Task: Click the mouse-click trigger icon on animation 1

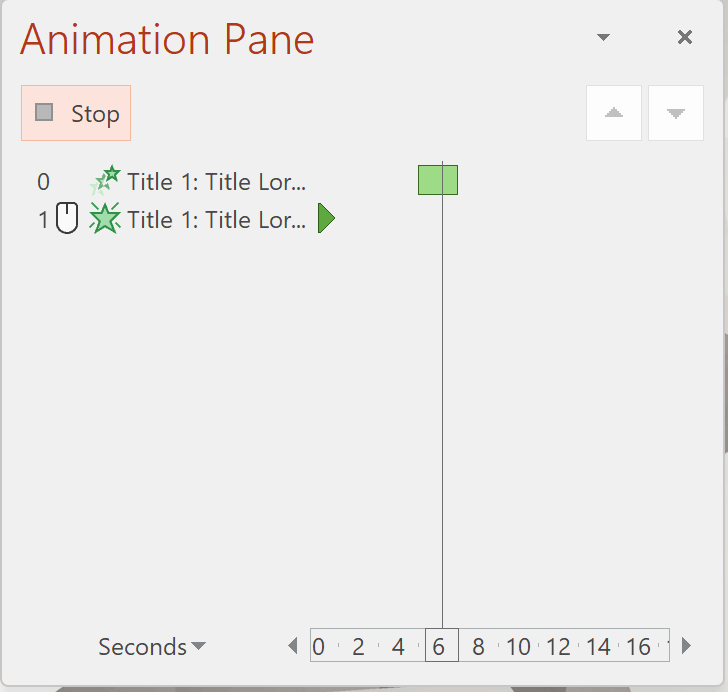Action: (67, 218)
